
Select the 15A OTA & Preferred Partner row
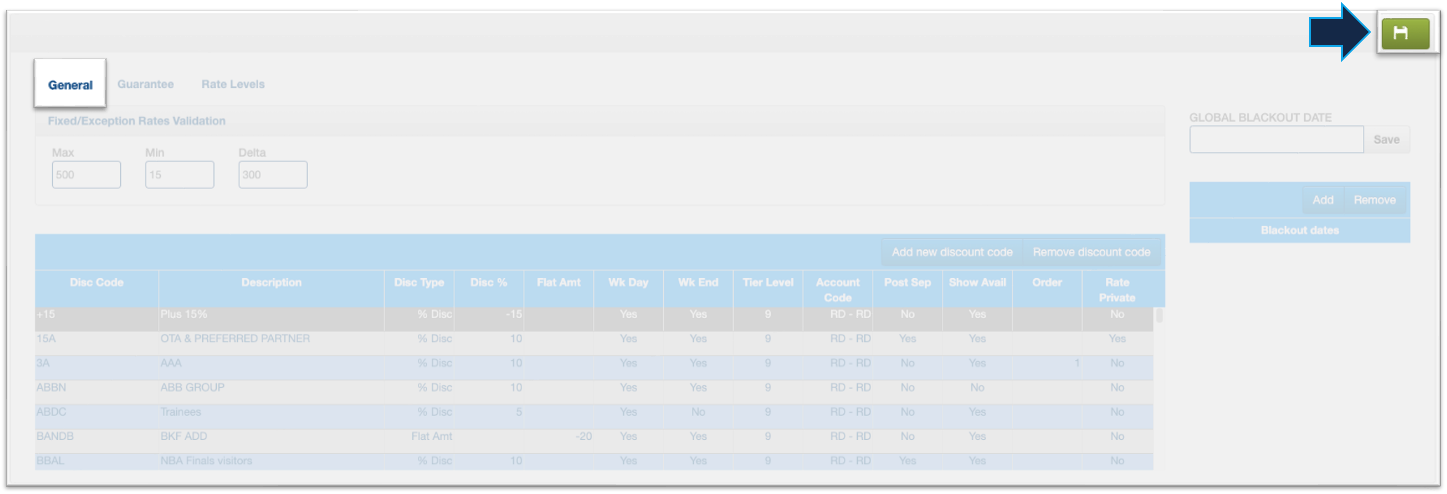(x=270, y=339)
